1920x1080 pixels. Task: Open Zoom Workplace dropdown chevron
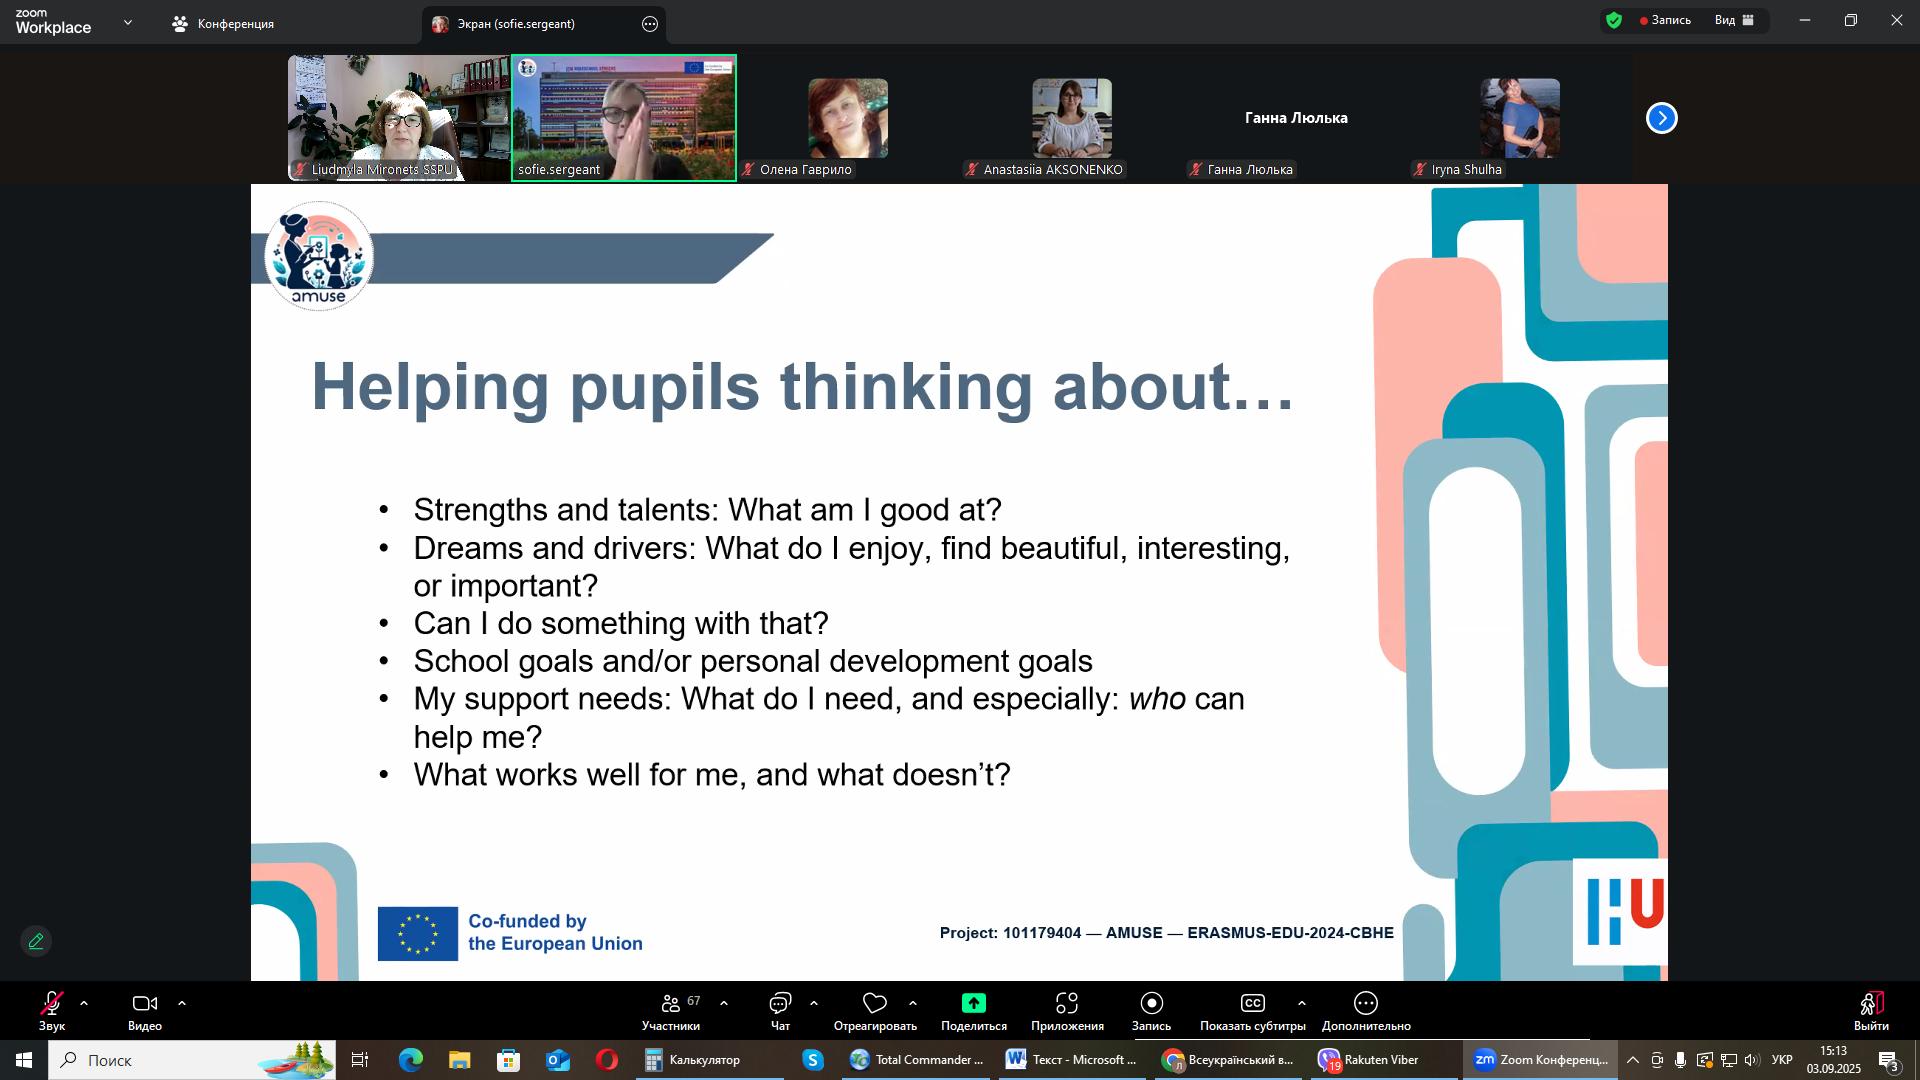(128, 22)
